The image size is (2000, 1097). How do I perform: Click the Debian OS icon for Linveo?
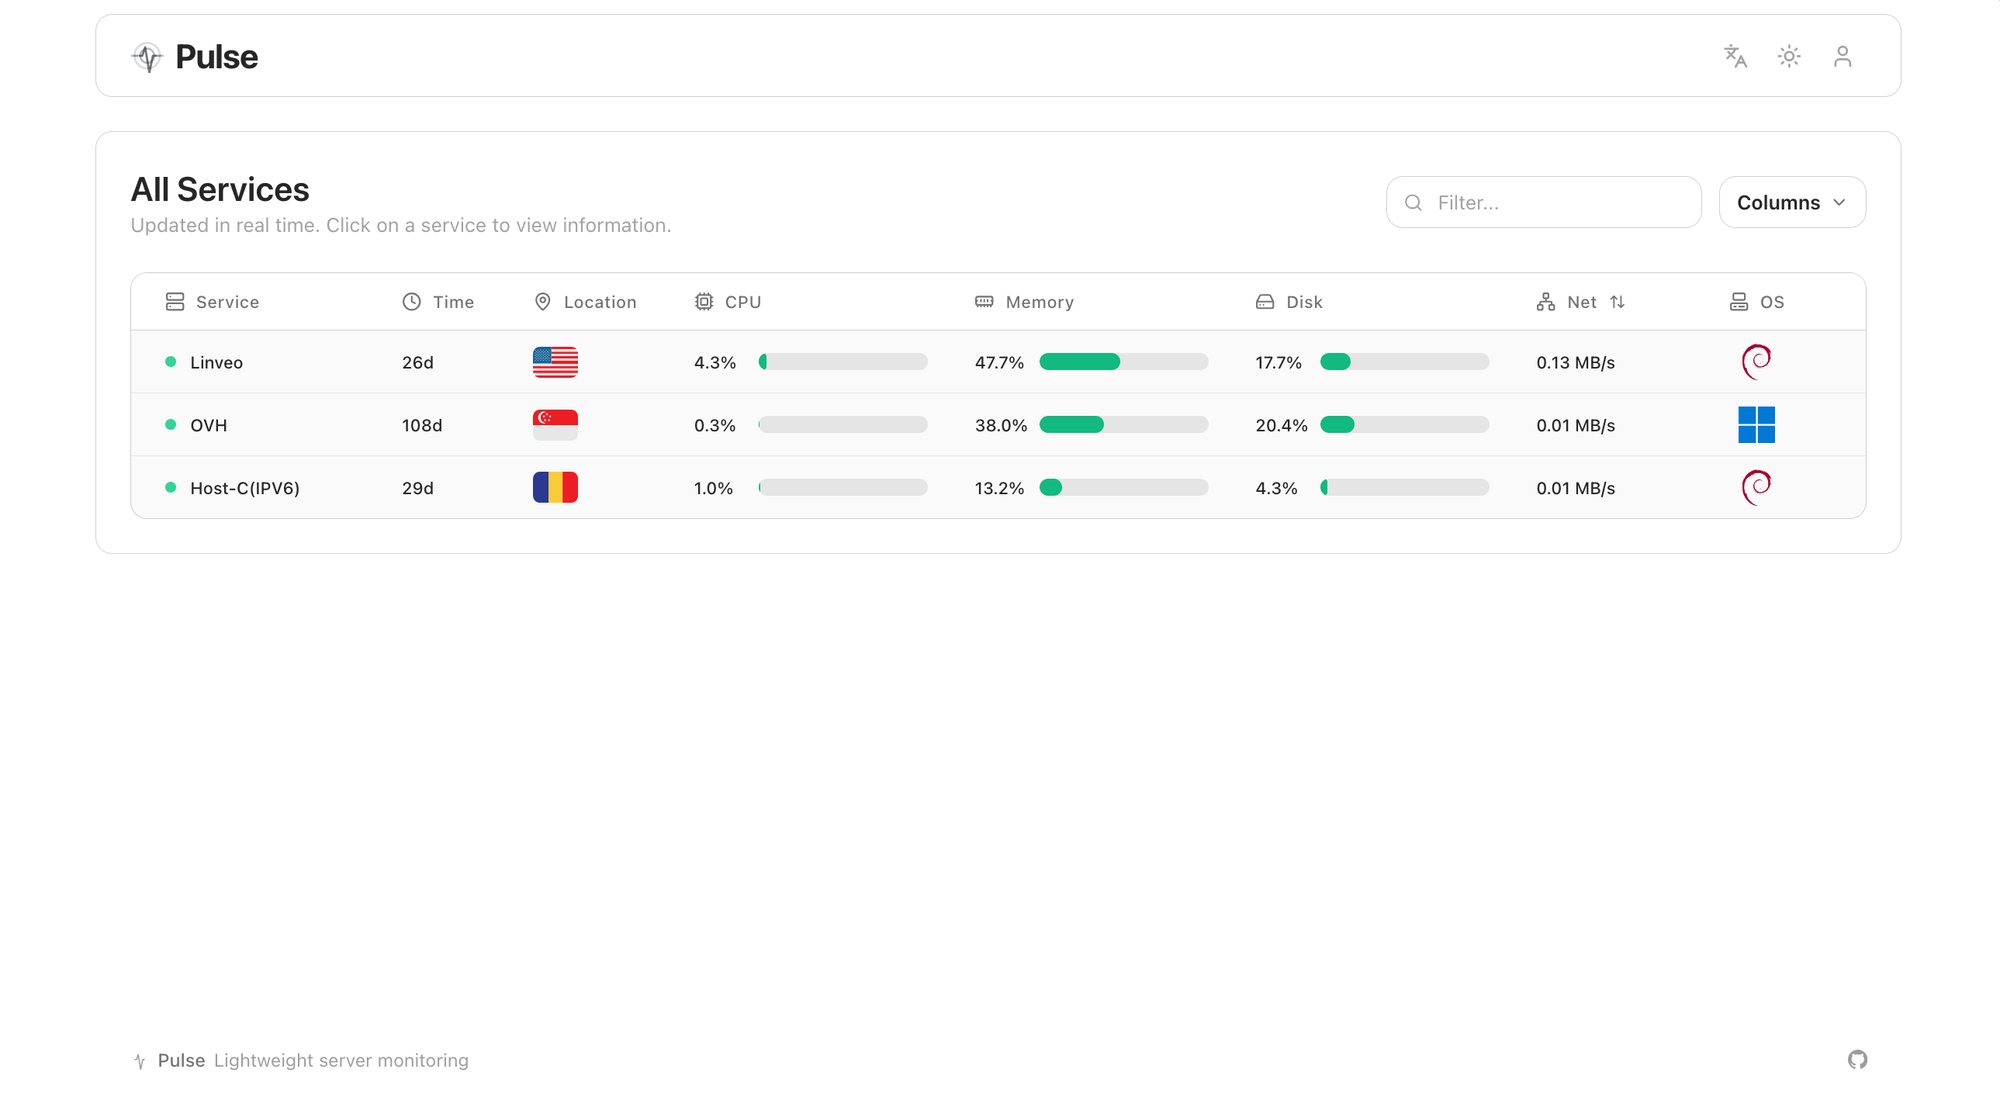[1756, 362]
